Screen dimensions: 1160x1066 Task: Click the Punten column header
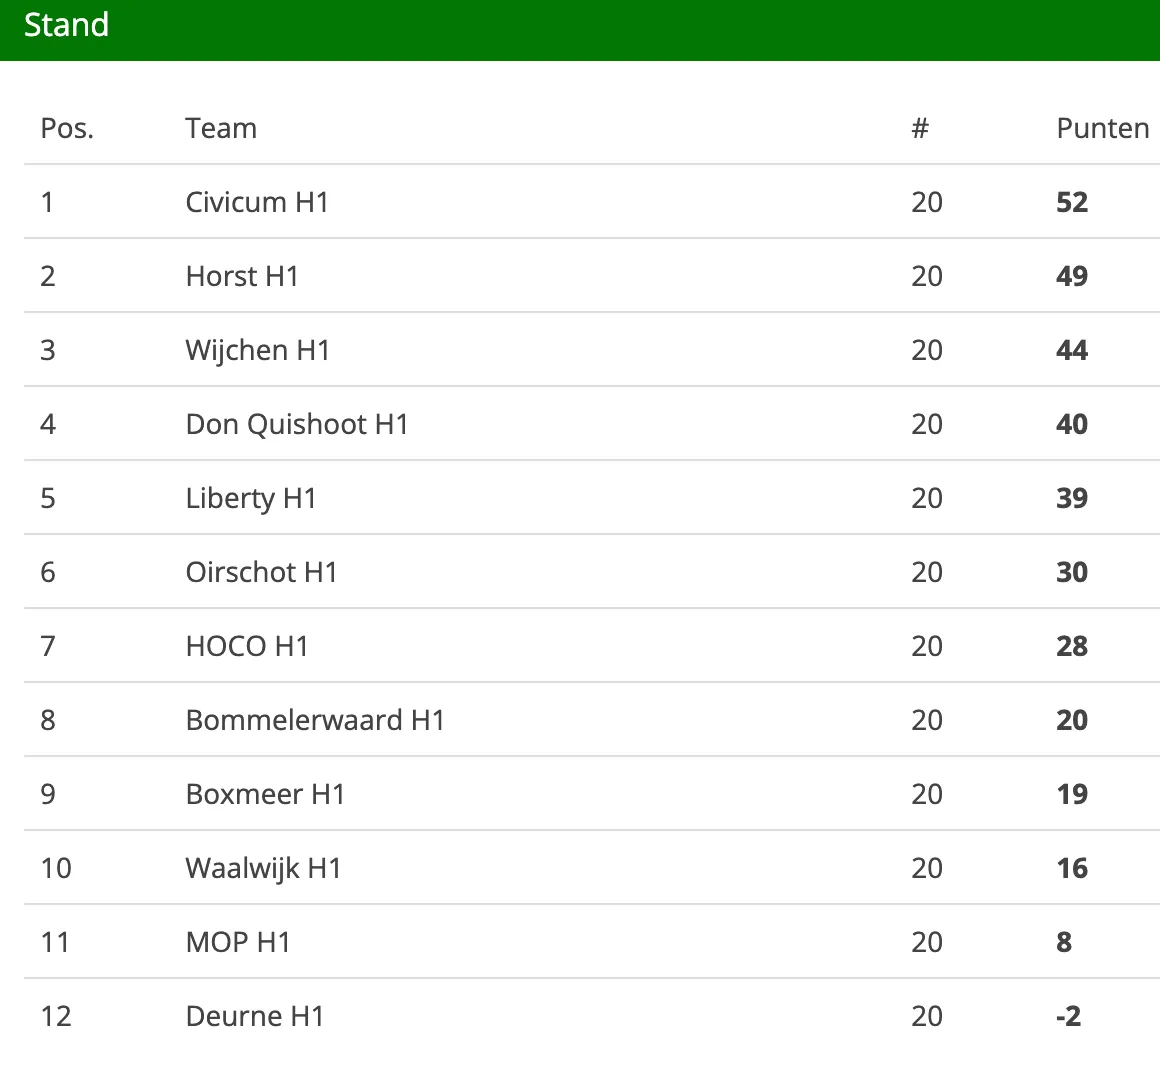pyautogui.click(x=1102, y=128)
